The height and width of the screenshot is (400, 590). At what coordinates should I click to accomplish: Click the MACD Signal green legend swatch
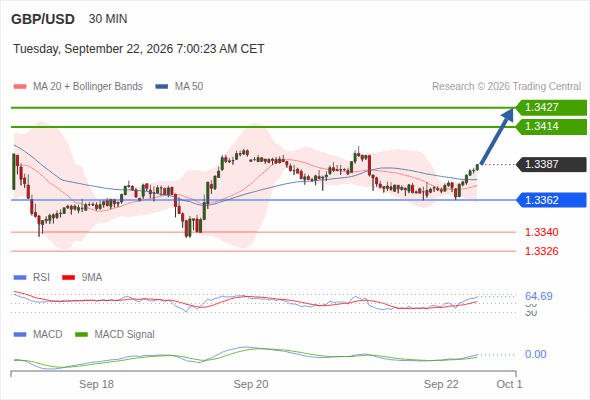tap(81, 335)
